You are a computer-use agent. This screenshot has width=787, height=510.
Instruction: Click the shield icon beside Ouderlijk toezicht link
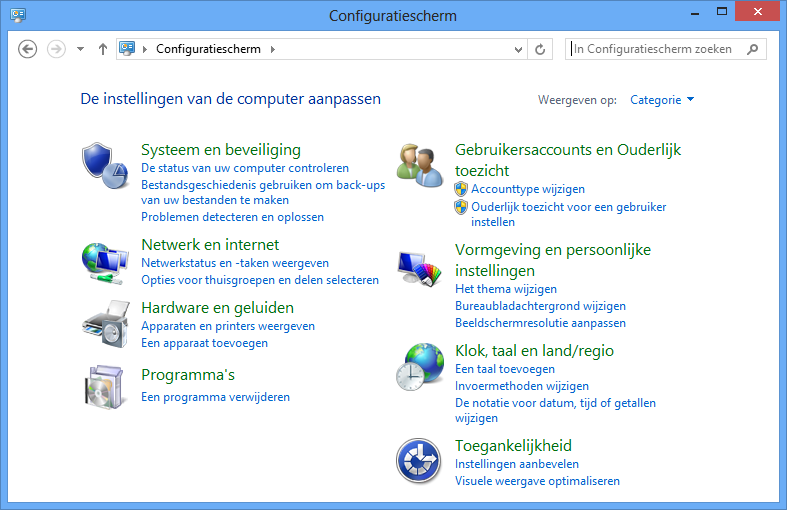461,207
